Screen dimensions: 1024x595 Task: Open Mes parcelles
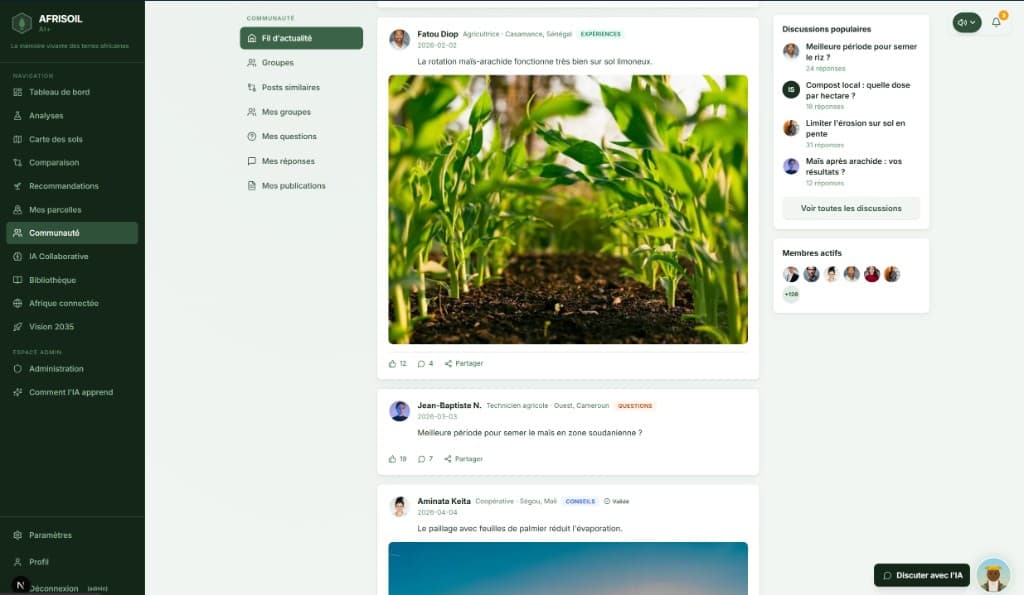pos(72,210)
